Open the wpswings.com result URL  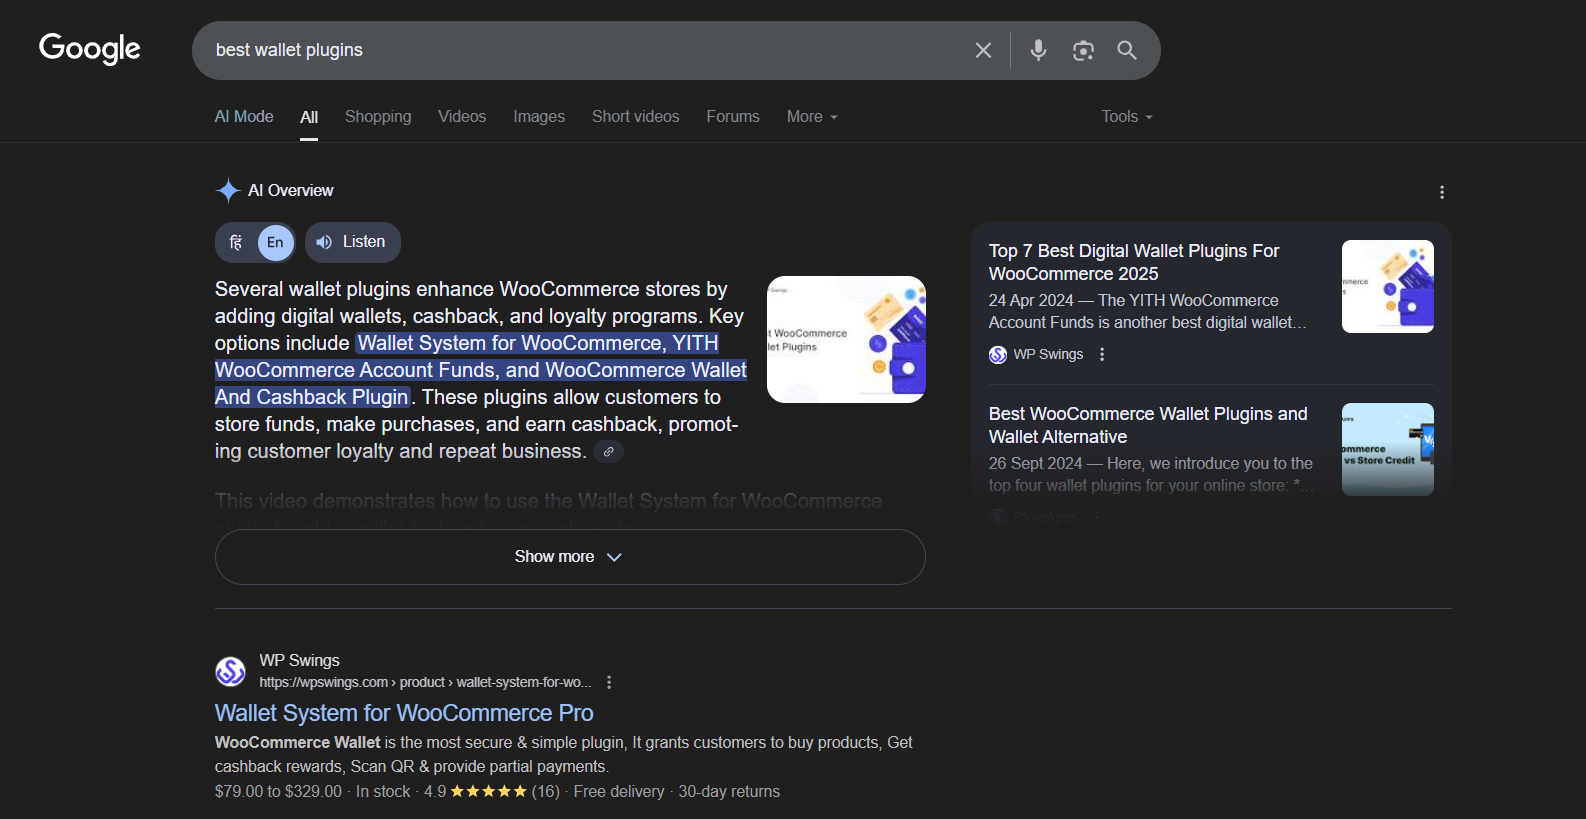coord(425,682)
